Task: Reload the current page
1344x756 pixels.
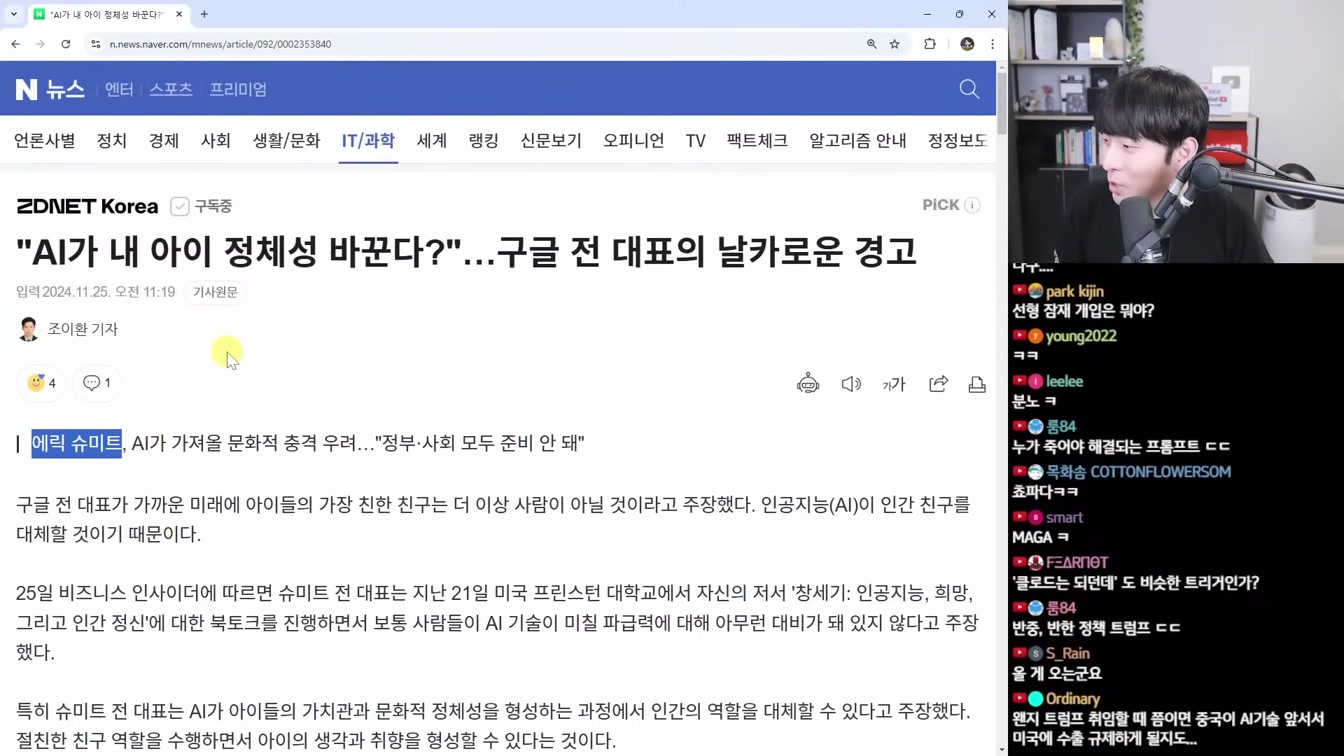Action: [66, 44]
